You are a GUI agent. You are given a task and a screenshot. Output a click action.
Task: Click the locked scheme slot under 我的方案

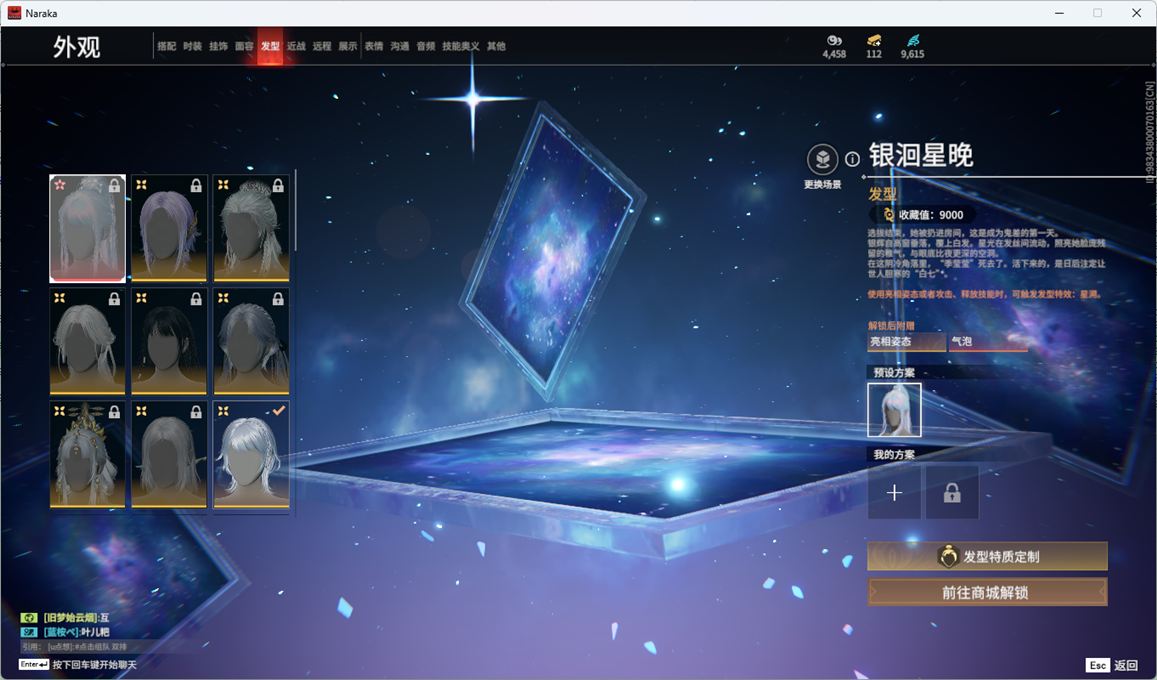953,493
